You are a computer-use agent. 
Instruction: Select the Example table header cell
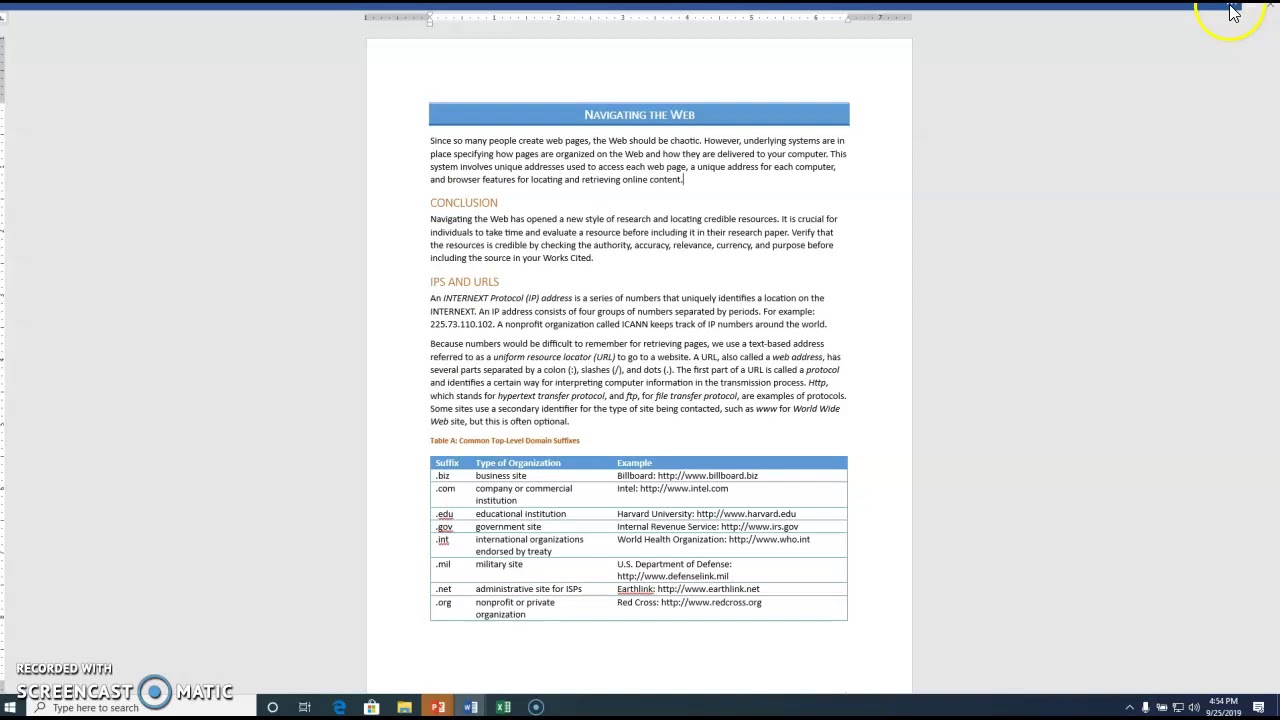tap(730, 463)
